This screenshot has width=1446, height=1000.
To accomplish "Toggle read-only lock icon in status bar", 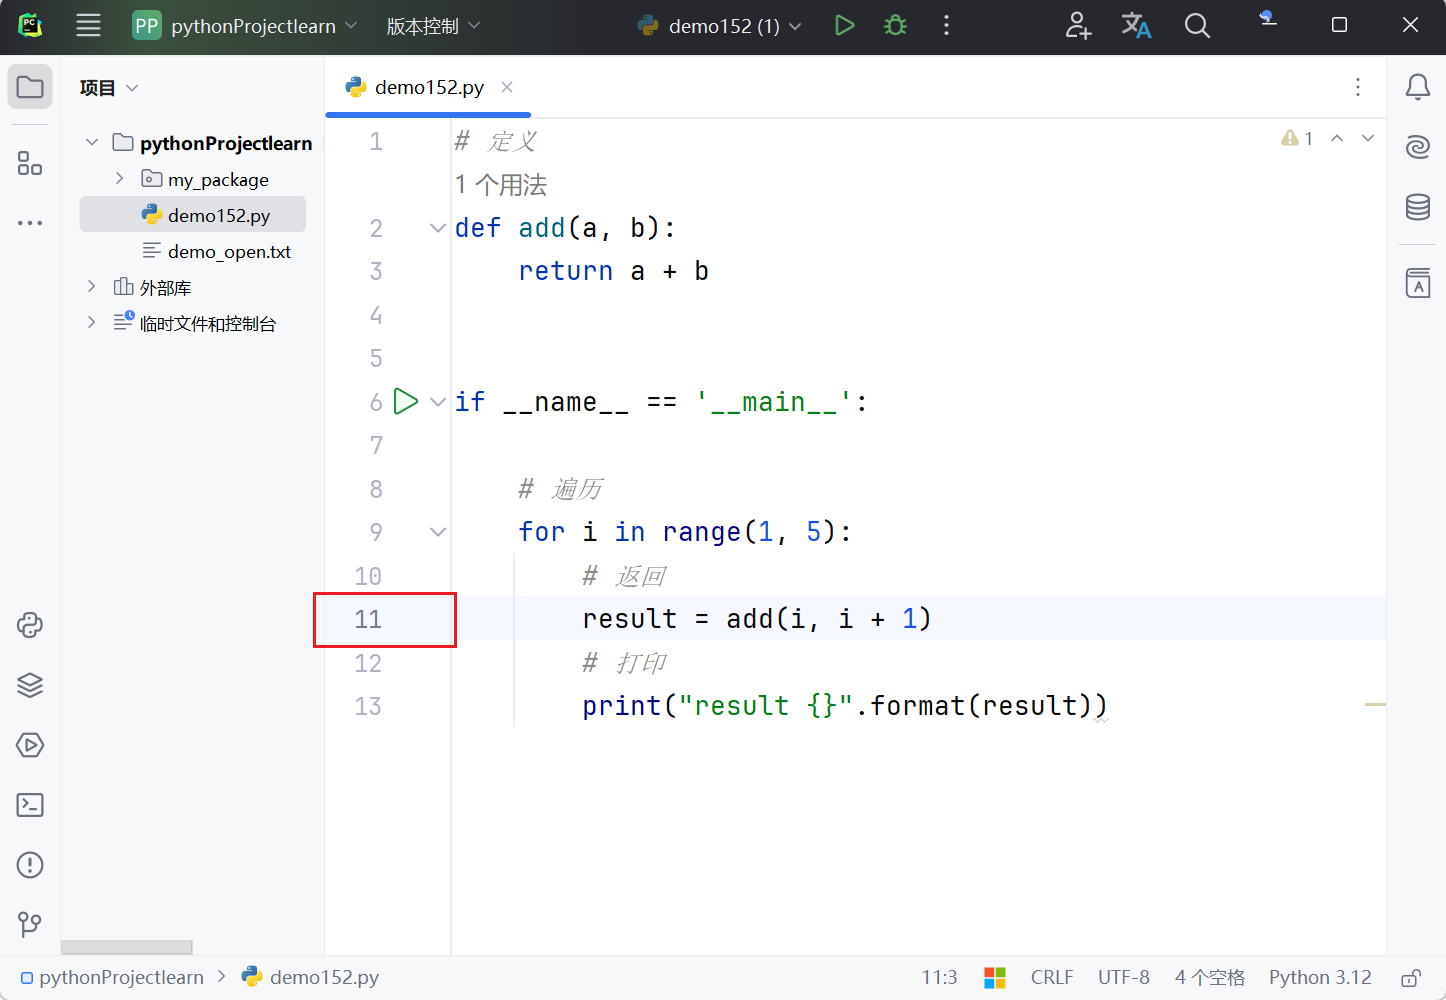I will point(1411,978).
